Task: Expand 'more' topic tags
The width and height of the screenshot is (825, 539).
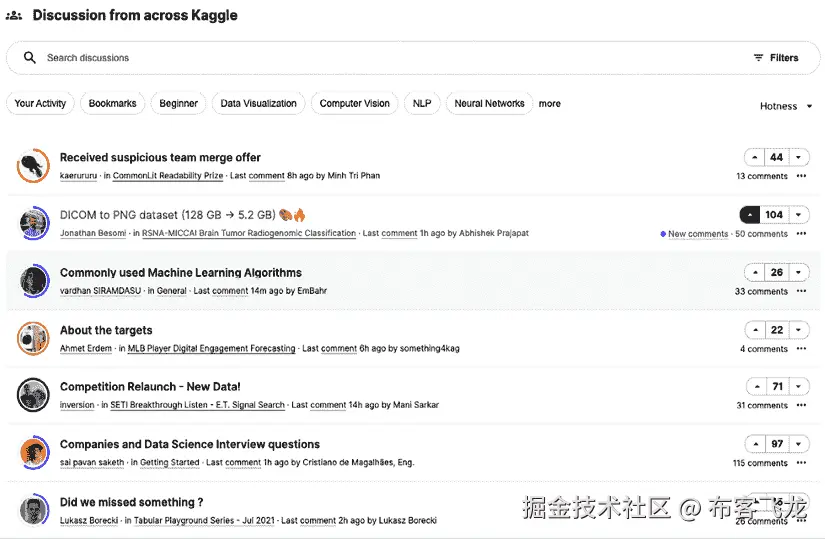Action: [x=550, y=104]
